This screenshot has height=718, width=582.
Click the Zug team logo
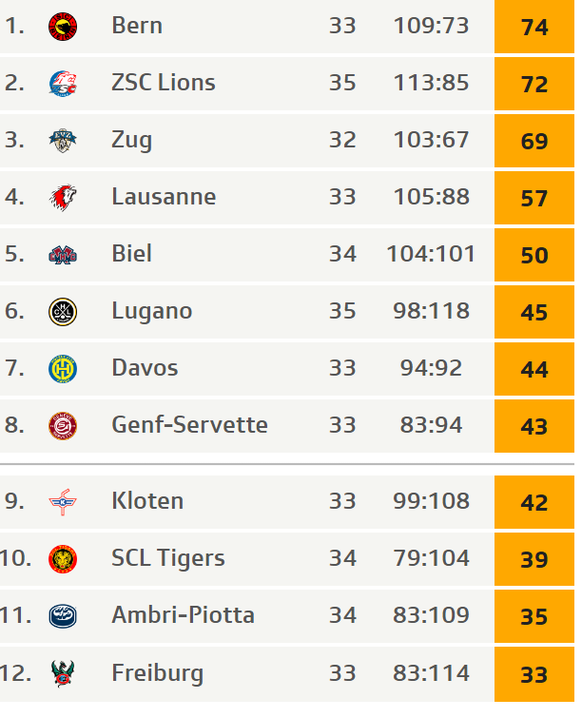click(63, 141)
